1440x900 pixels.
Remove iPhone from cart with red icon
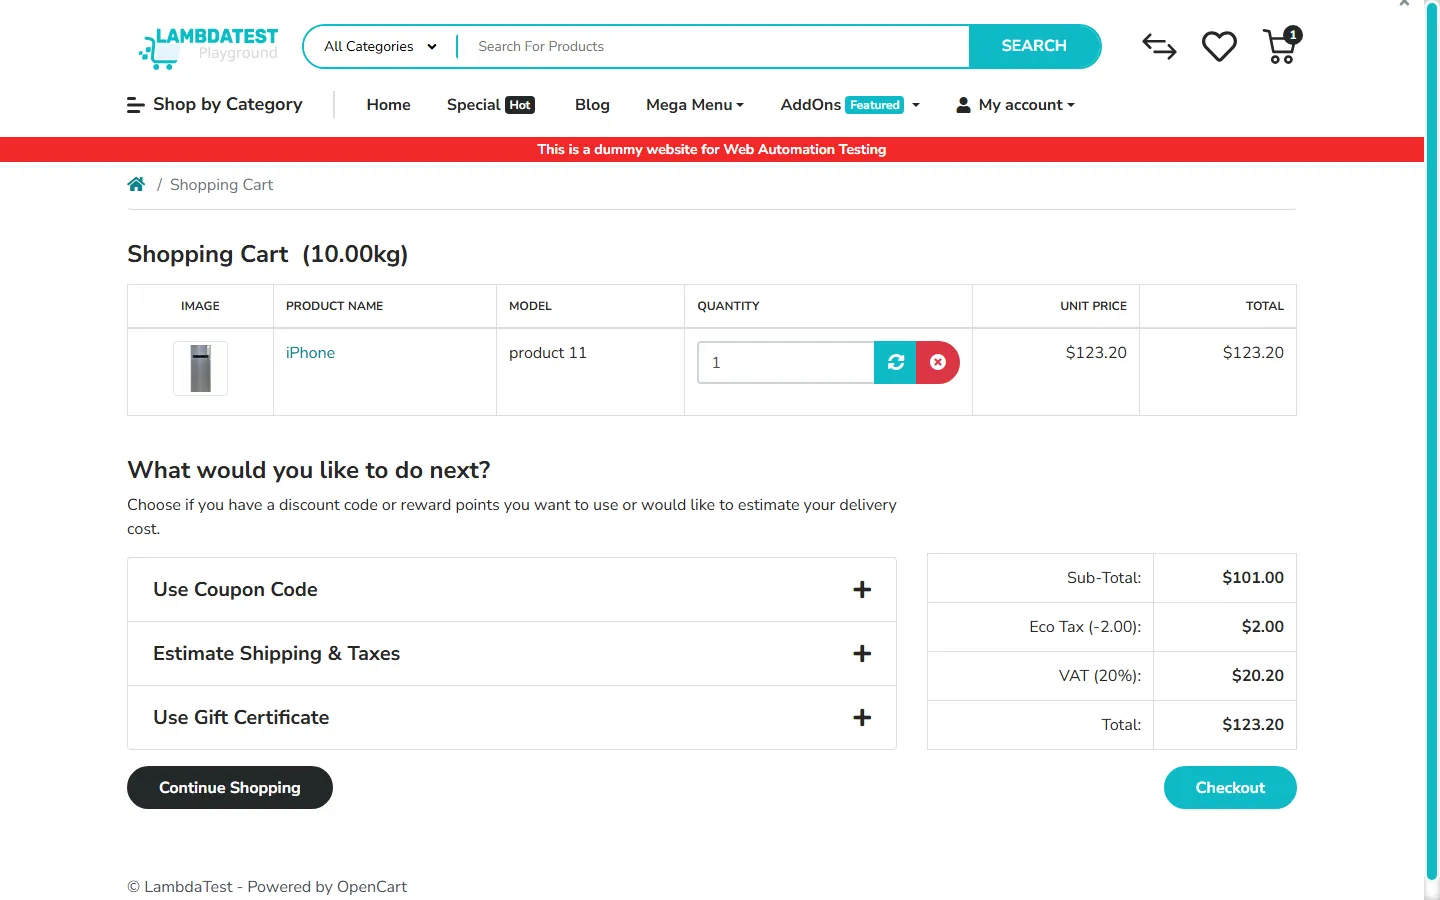click(x=938, y=362)
